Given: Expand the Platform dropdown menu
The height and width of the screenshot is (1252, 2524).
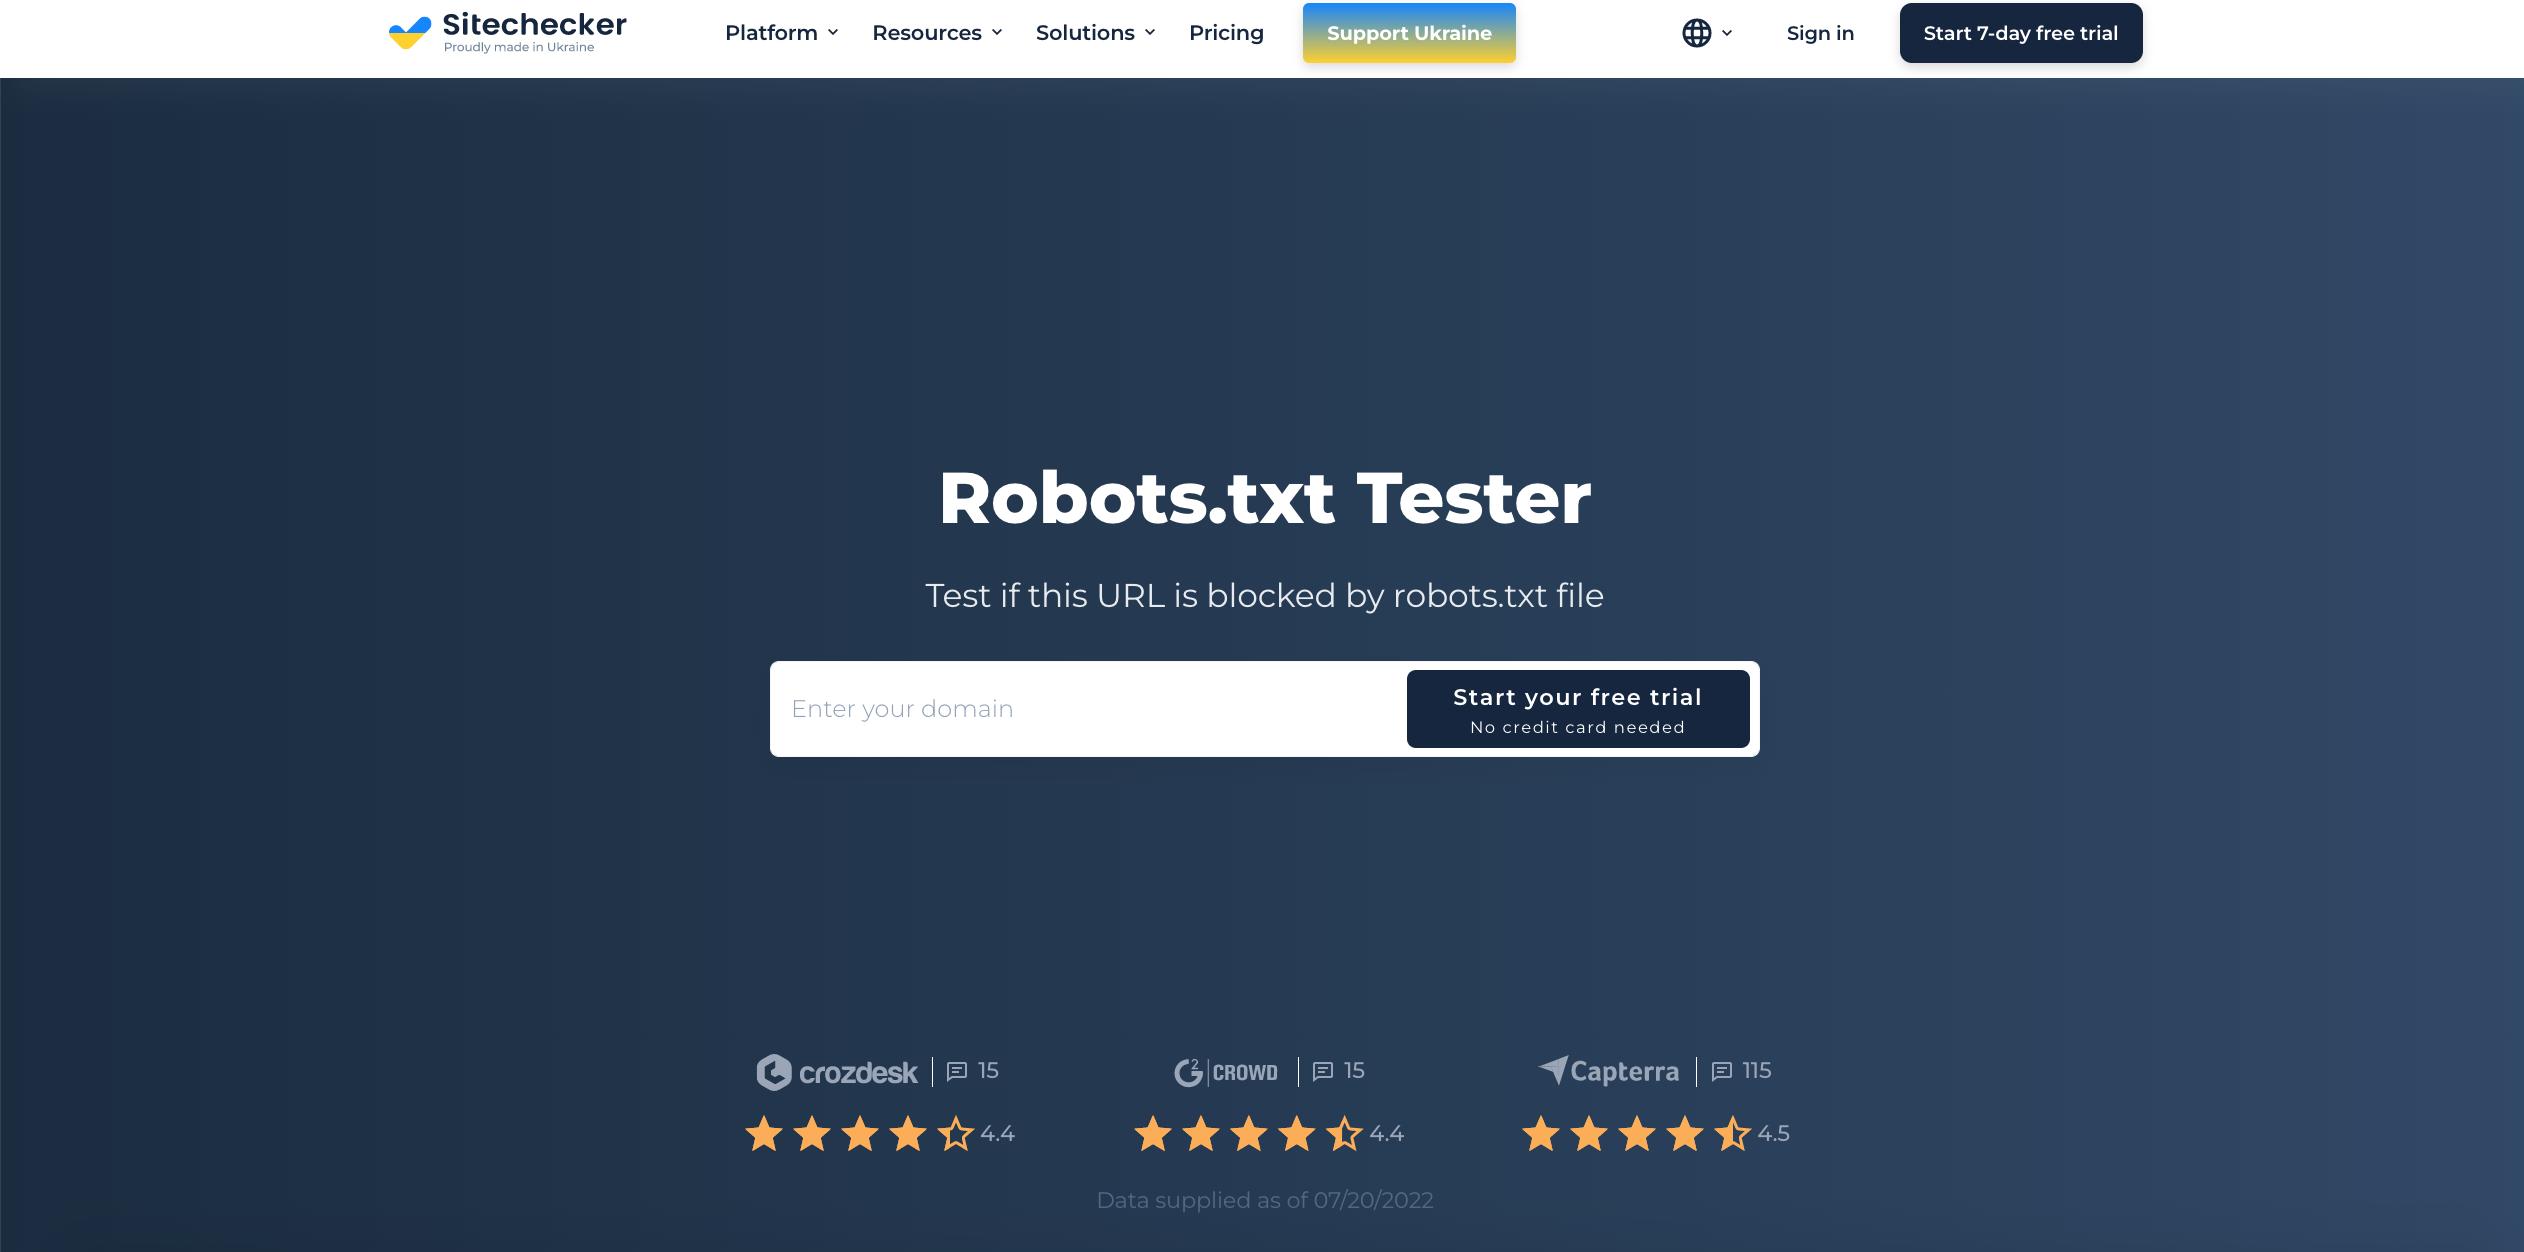Looking at the screenshot, I should point(781,32).
